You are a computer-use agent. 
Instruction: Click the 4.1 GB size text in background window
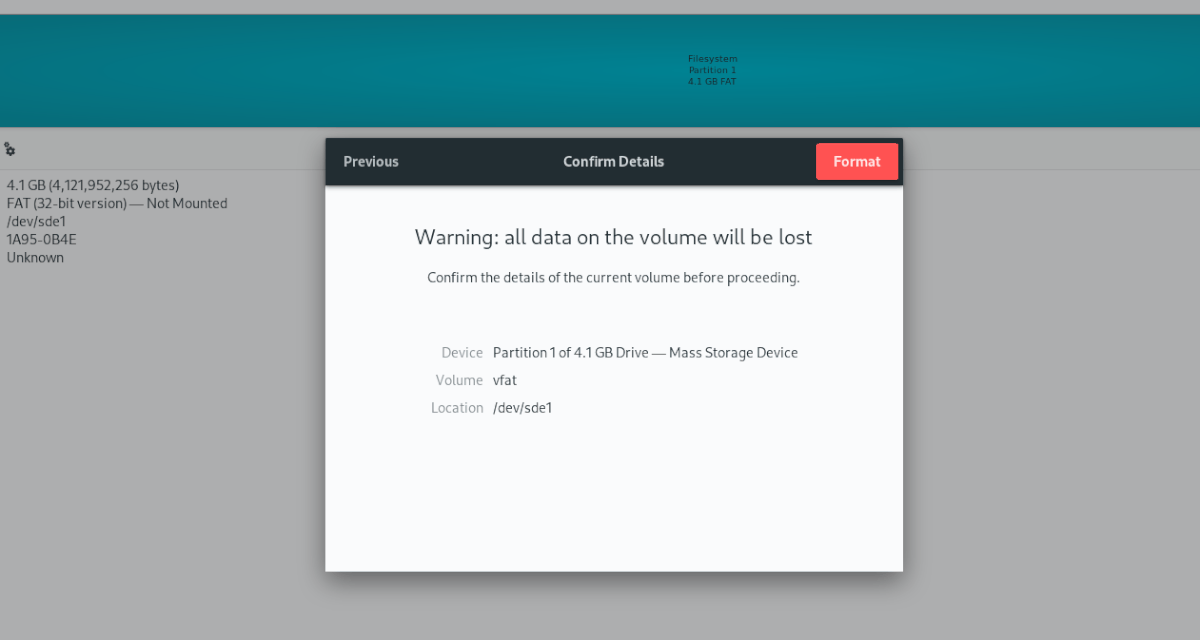93,185
